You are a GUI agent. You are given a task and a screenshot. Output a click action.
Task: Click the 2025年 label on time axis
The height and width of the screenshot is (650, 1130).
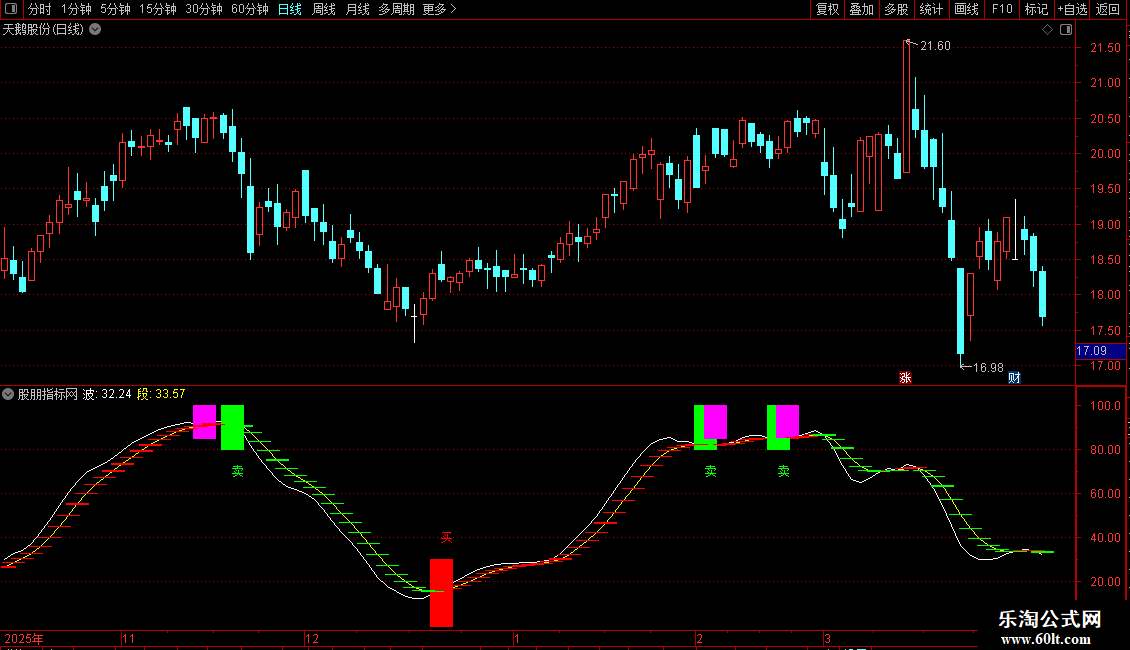(x=24, y=638)
